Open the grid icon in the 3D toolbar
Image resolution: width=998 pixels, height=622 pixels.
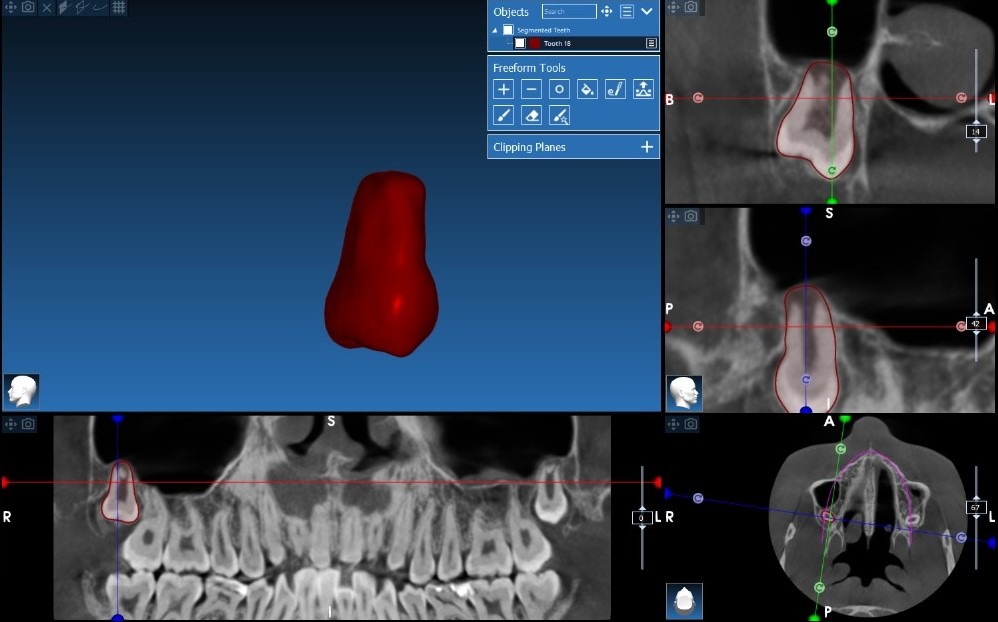118,8
